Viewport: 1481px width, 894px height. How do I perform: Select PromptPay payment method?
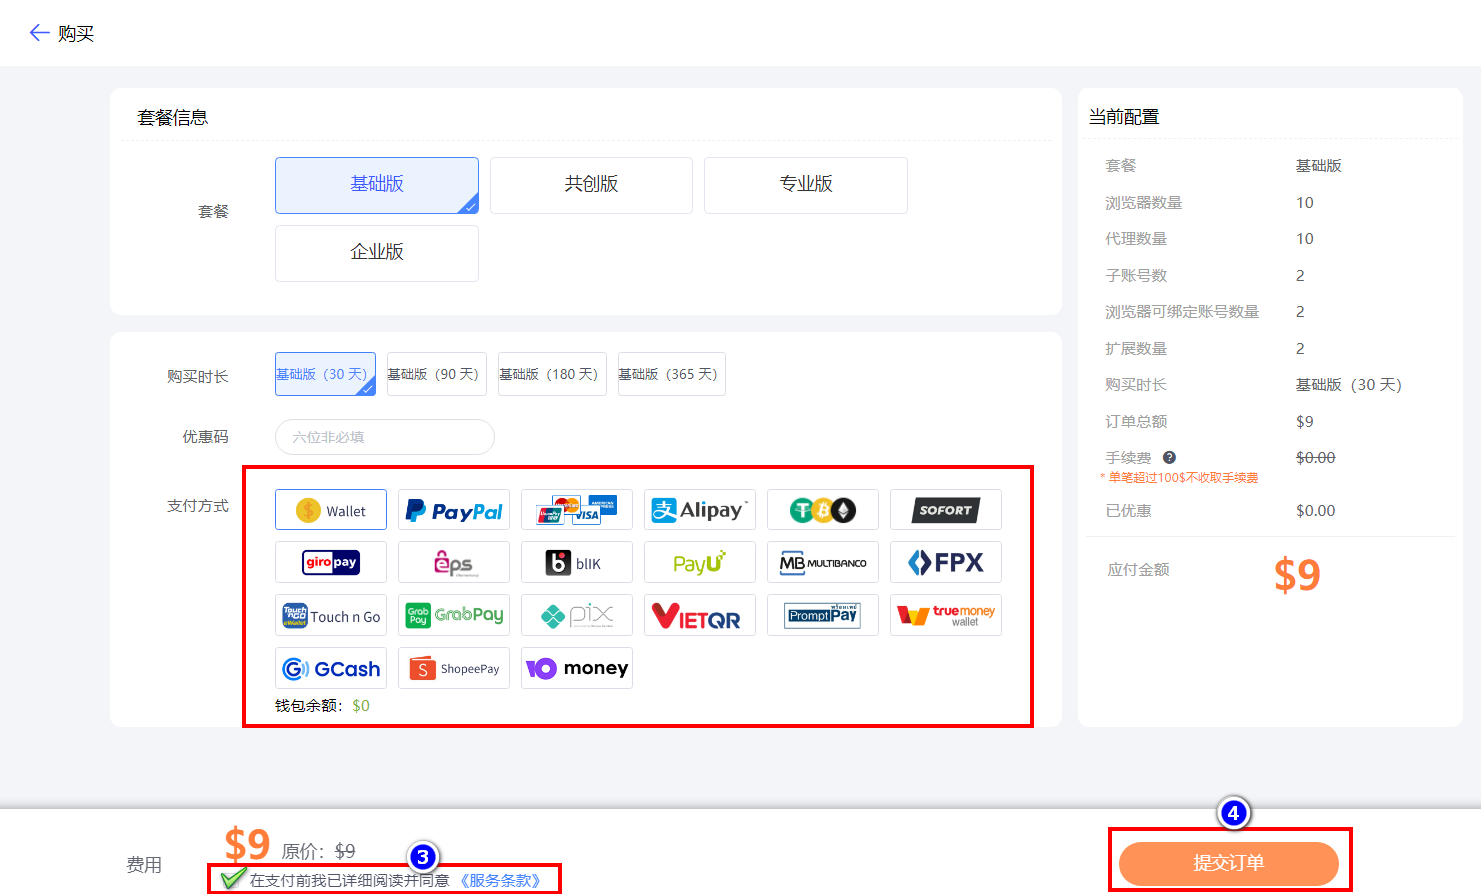823,615
